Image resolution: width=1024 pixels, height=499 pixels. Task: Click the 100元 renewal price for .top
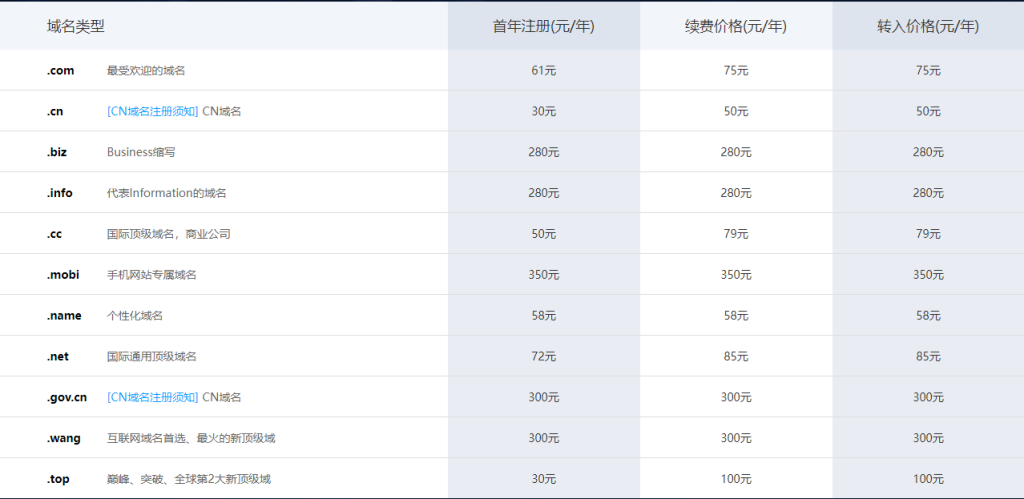[736, 479]
